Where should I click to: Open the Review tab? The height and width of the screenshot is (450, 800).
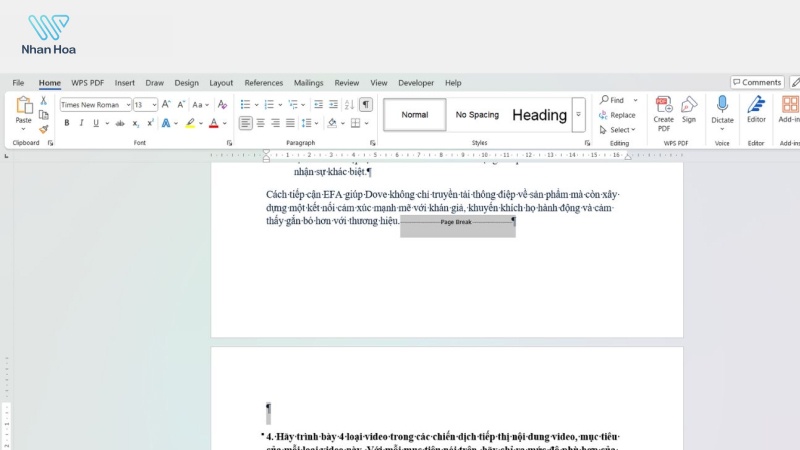coord(346,83)
